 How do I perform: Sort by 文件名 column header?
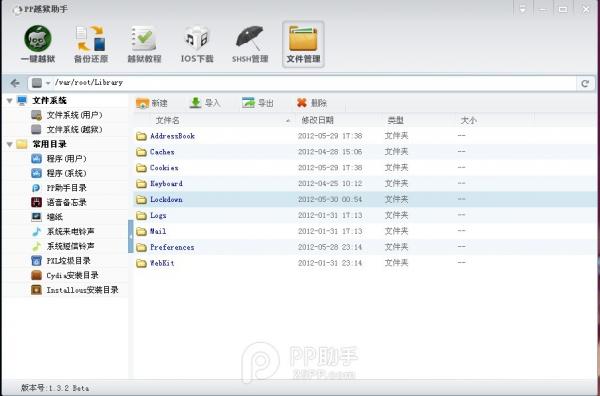pyautogui.click(x=168, y=121)
